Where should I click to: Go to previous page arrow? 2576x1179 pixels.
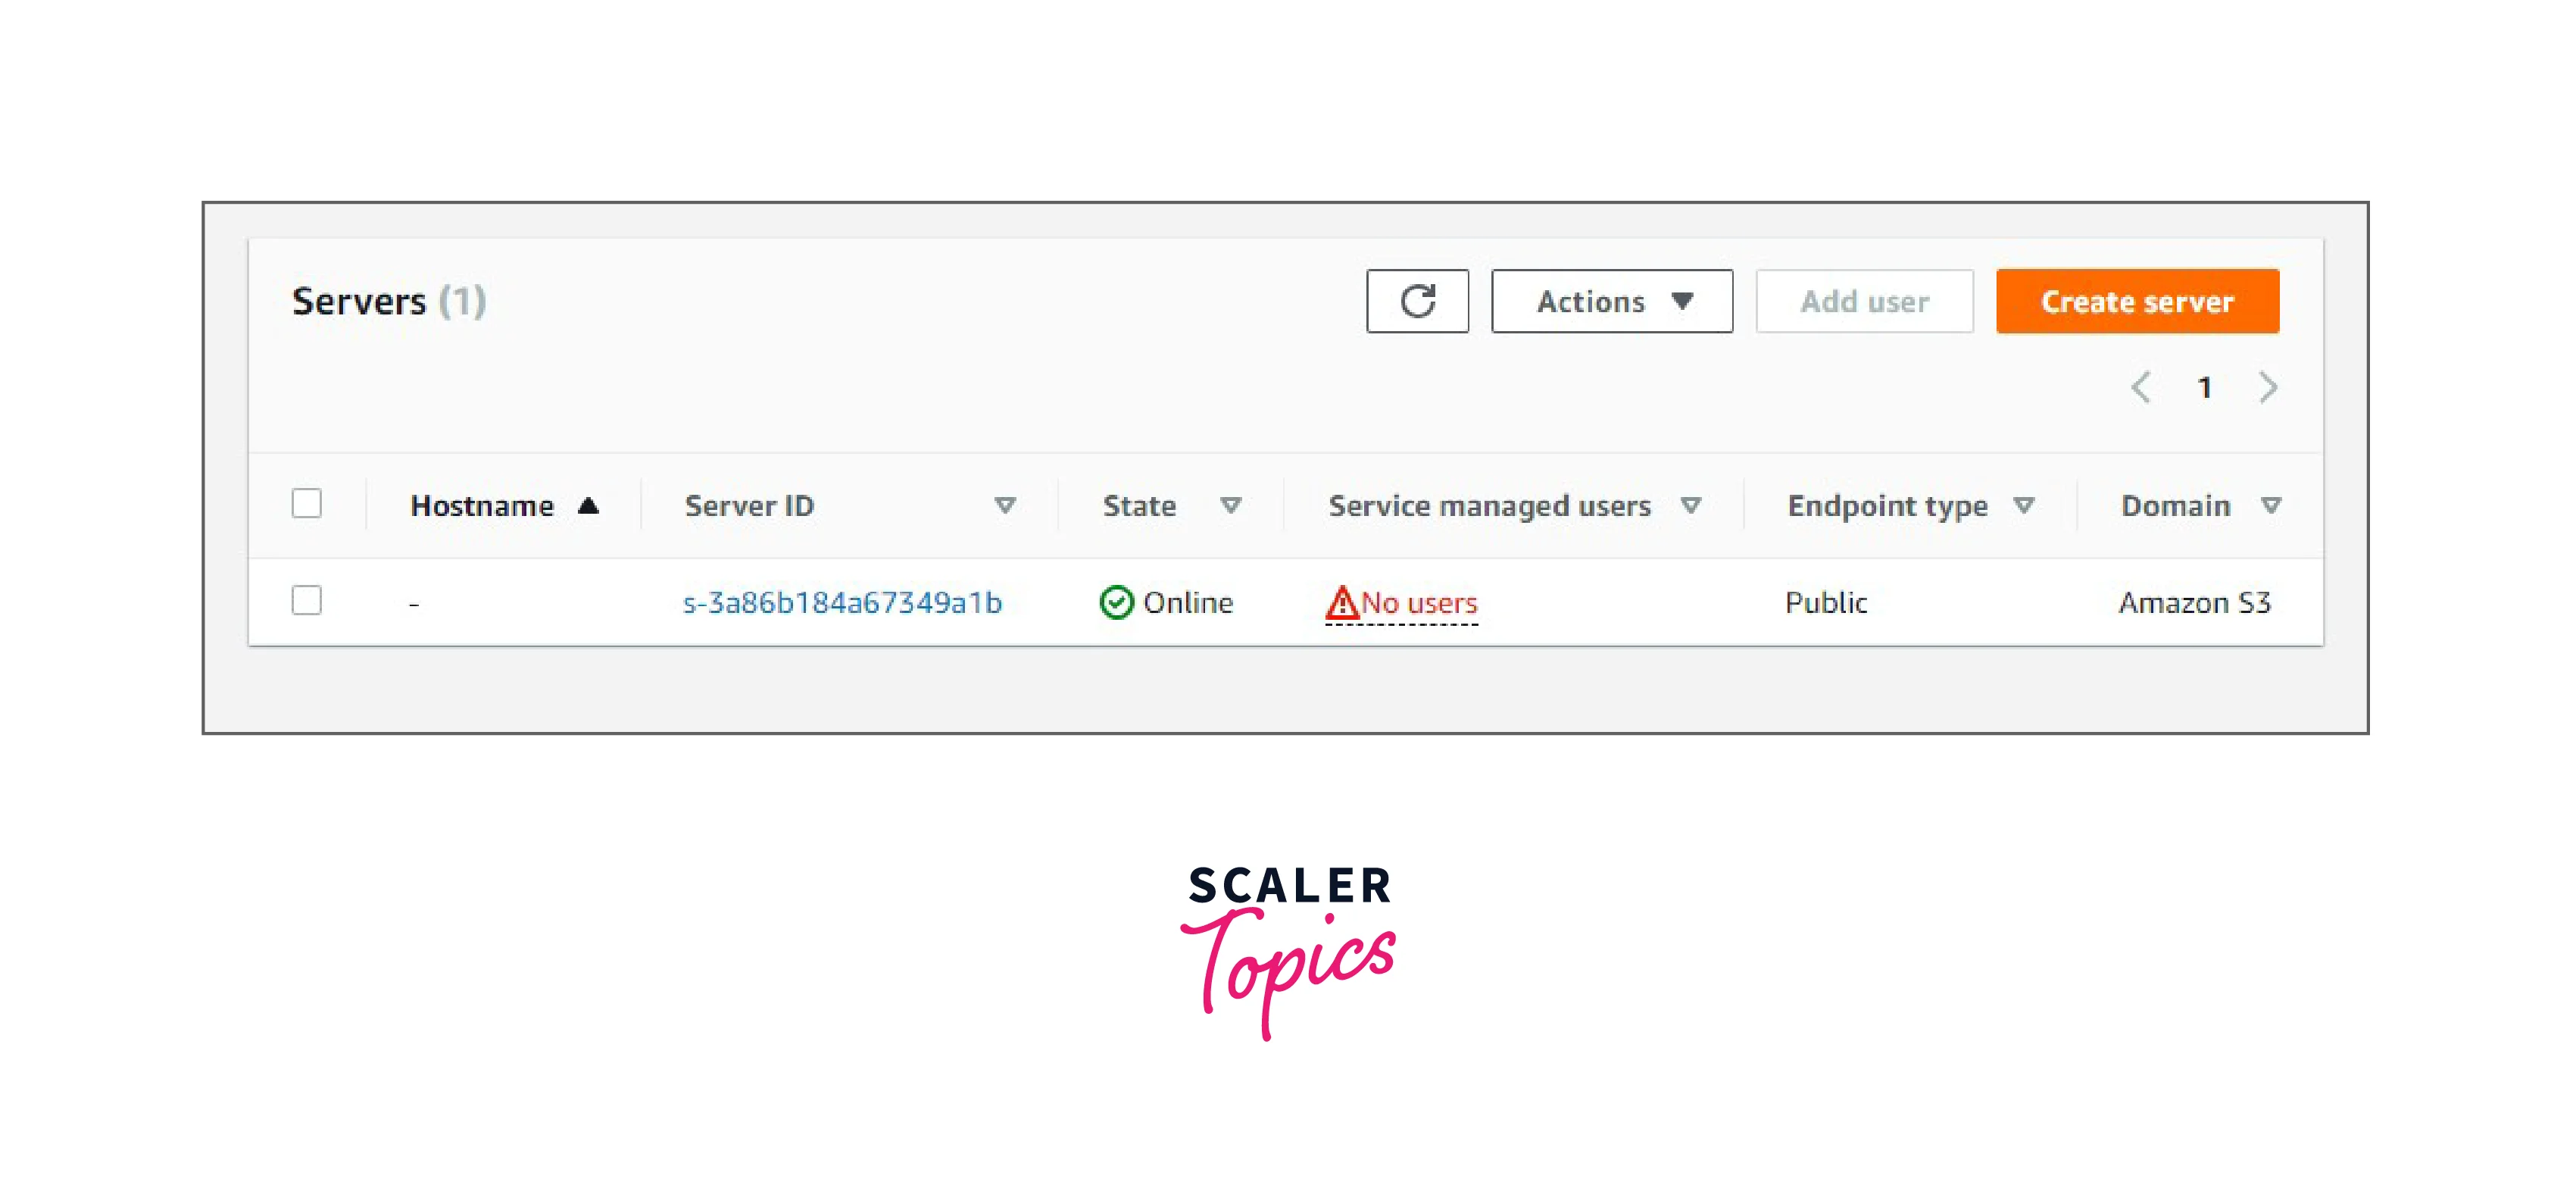pyautogui.click(x=2141, y=387)
